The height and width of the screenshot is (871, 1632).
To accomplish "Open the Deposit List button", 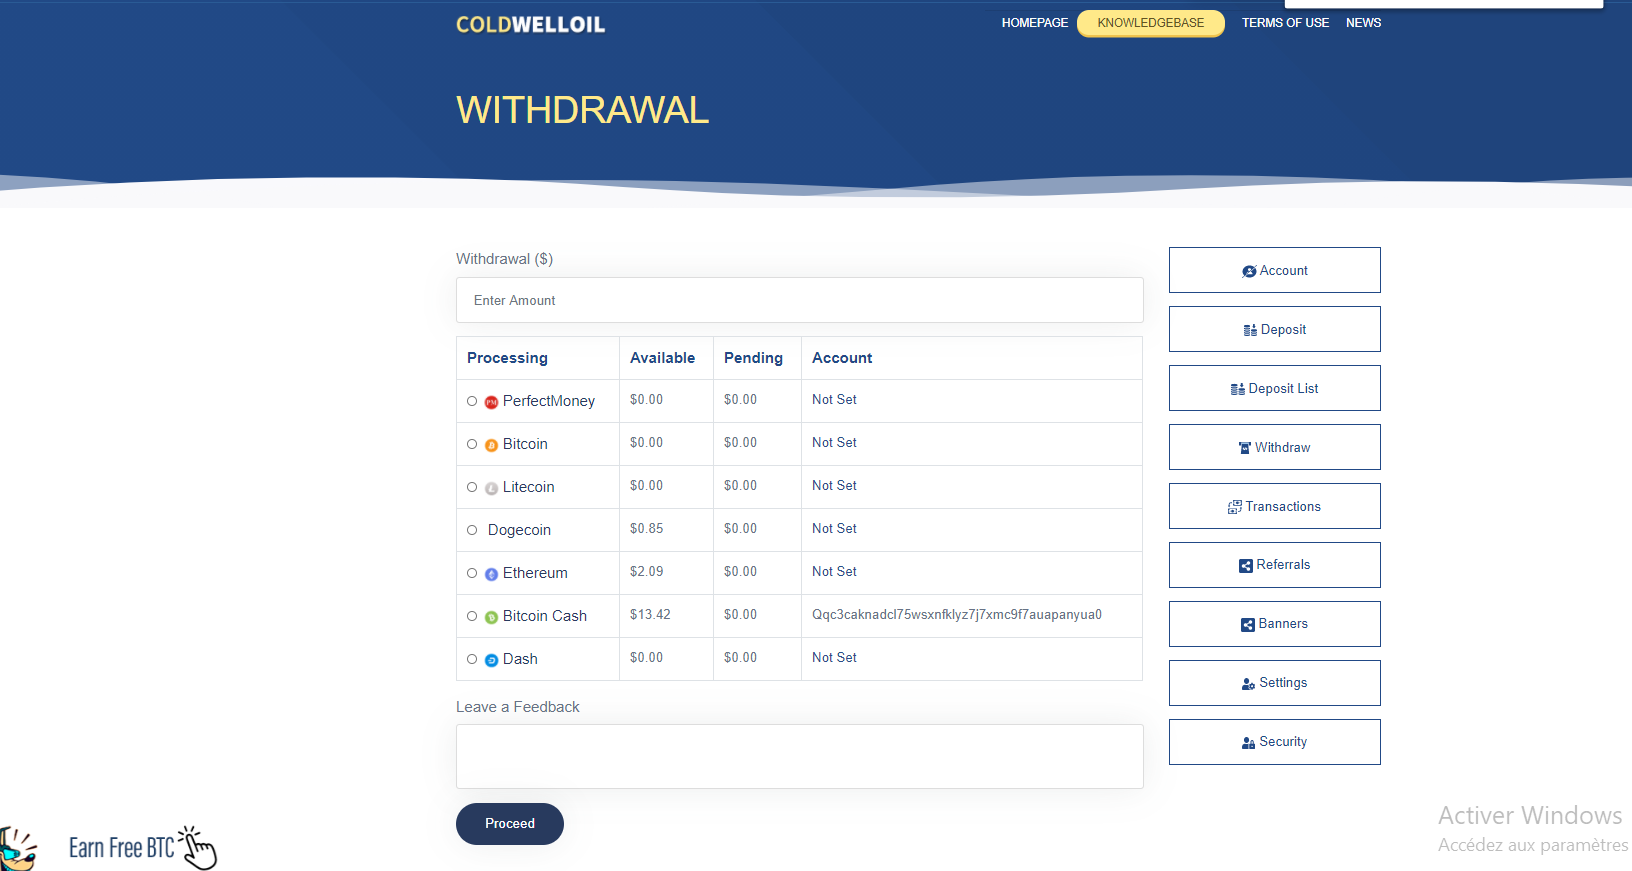I will click(1275, 388).
